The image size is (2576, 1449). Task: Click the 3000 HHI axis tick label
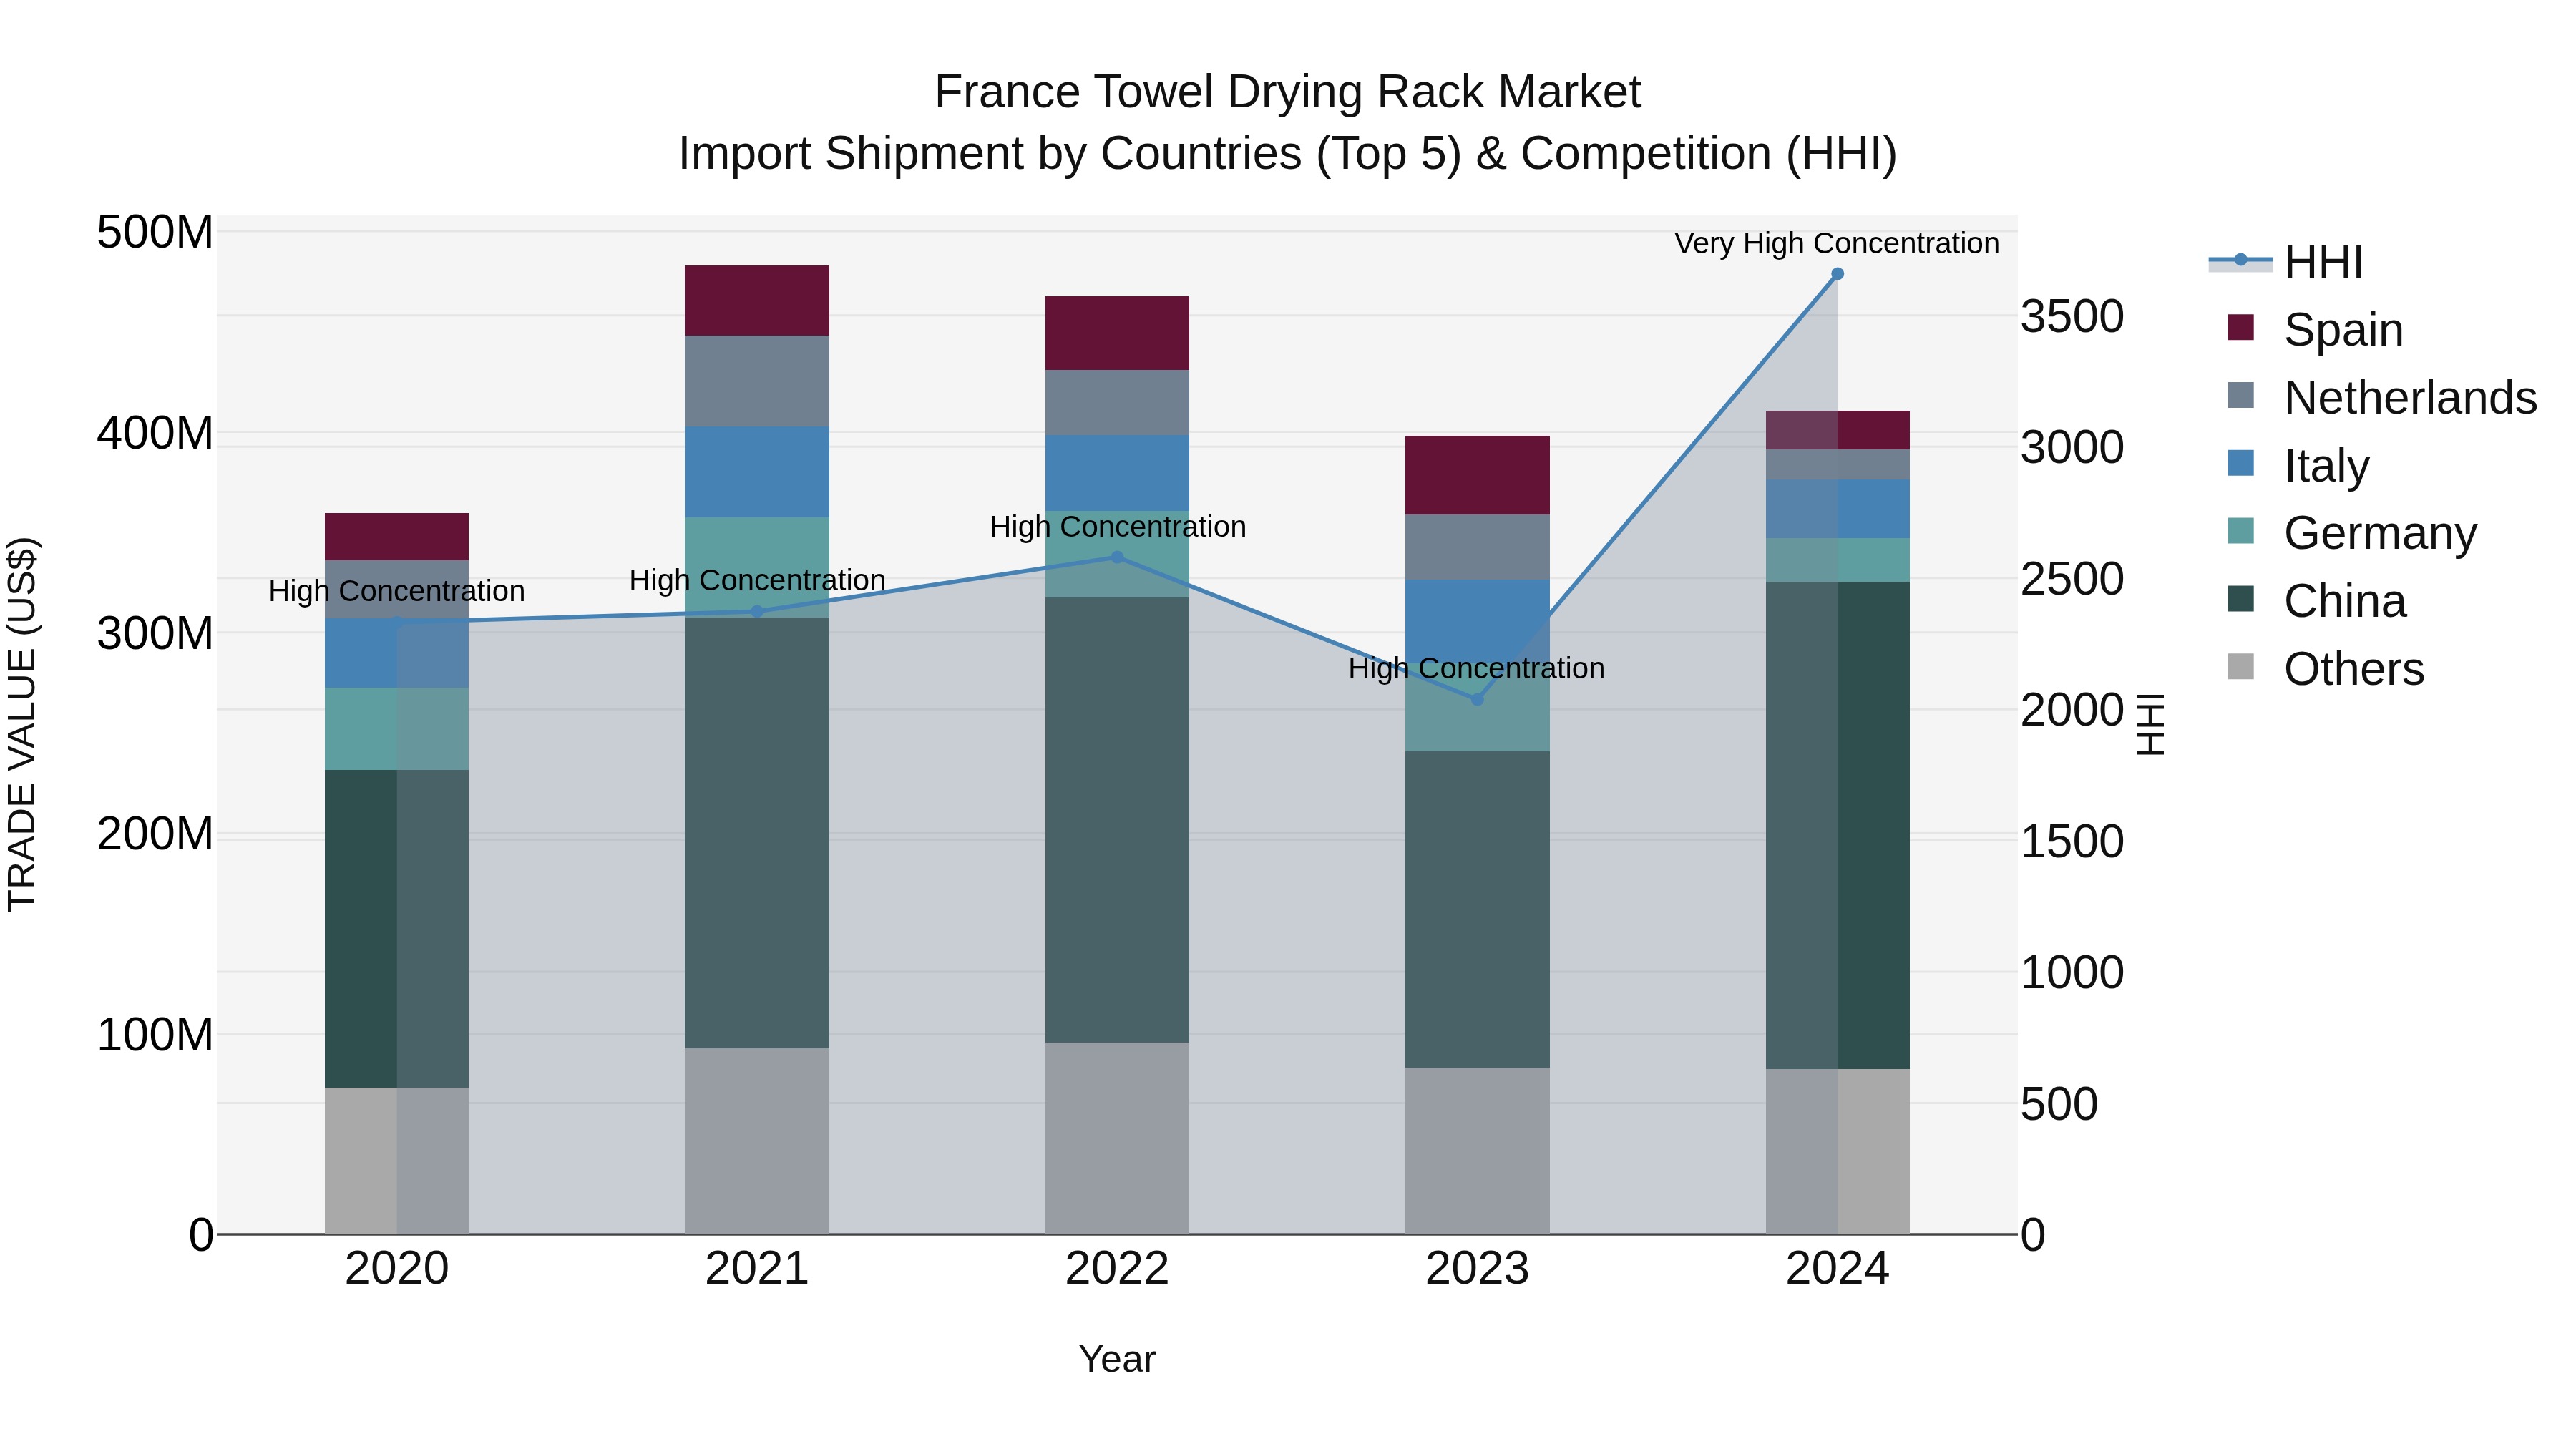coord(2072,447)
